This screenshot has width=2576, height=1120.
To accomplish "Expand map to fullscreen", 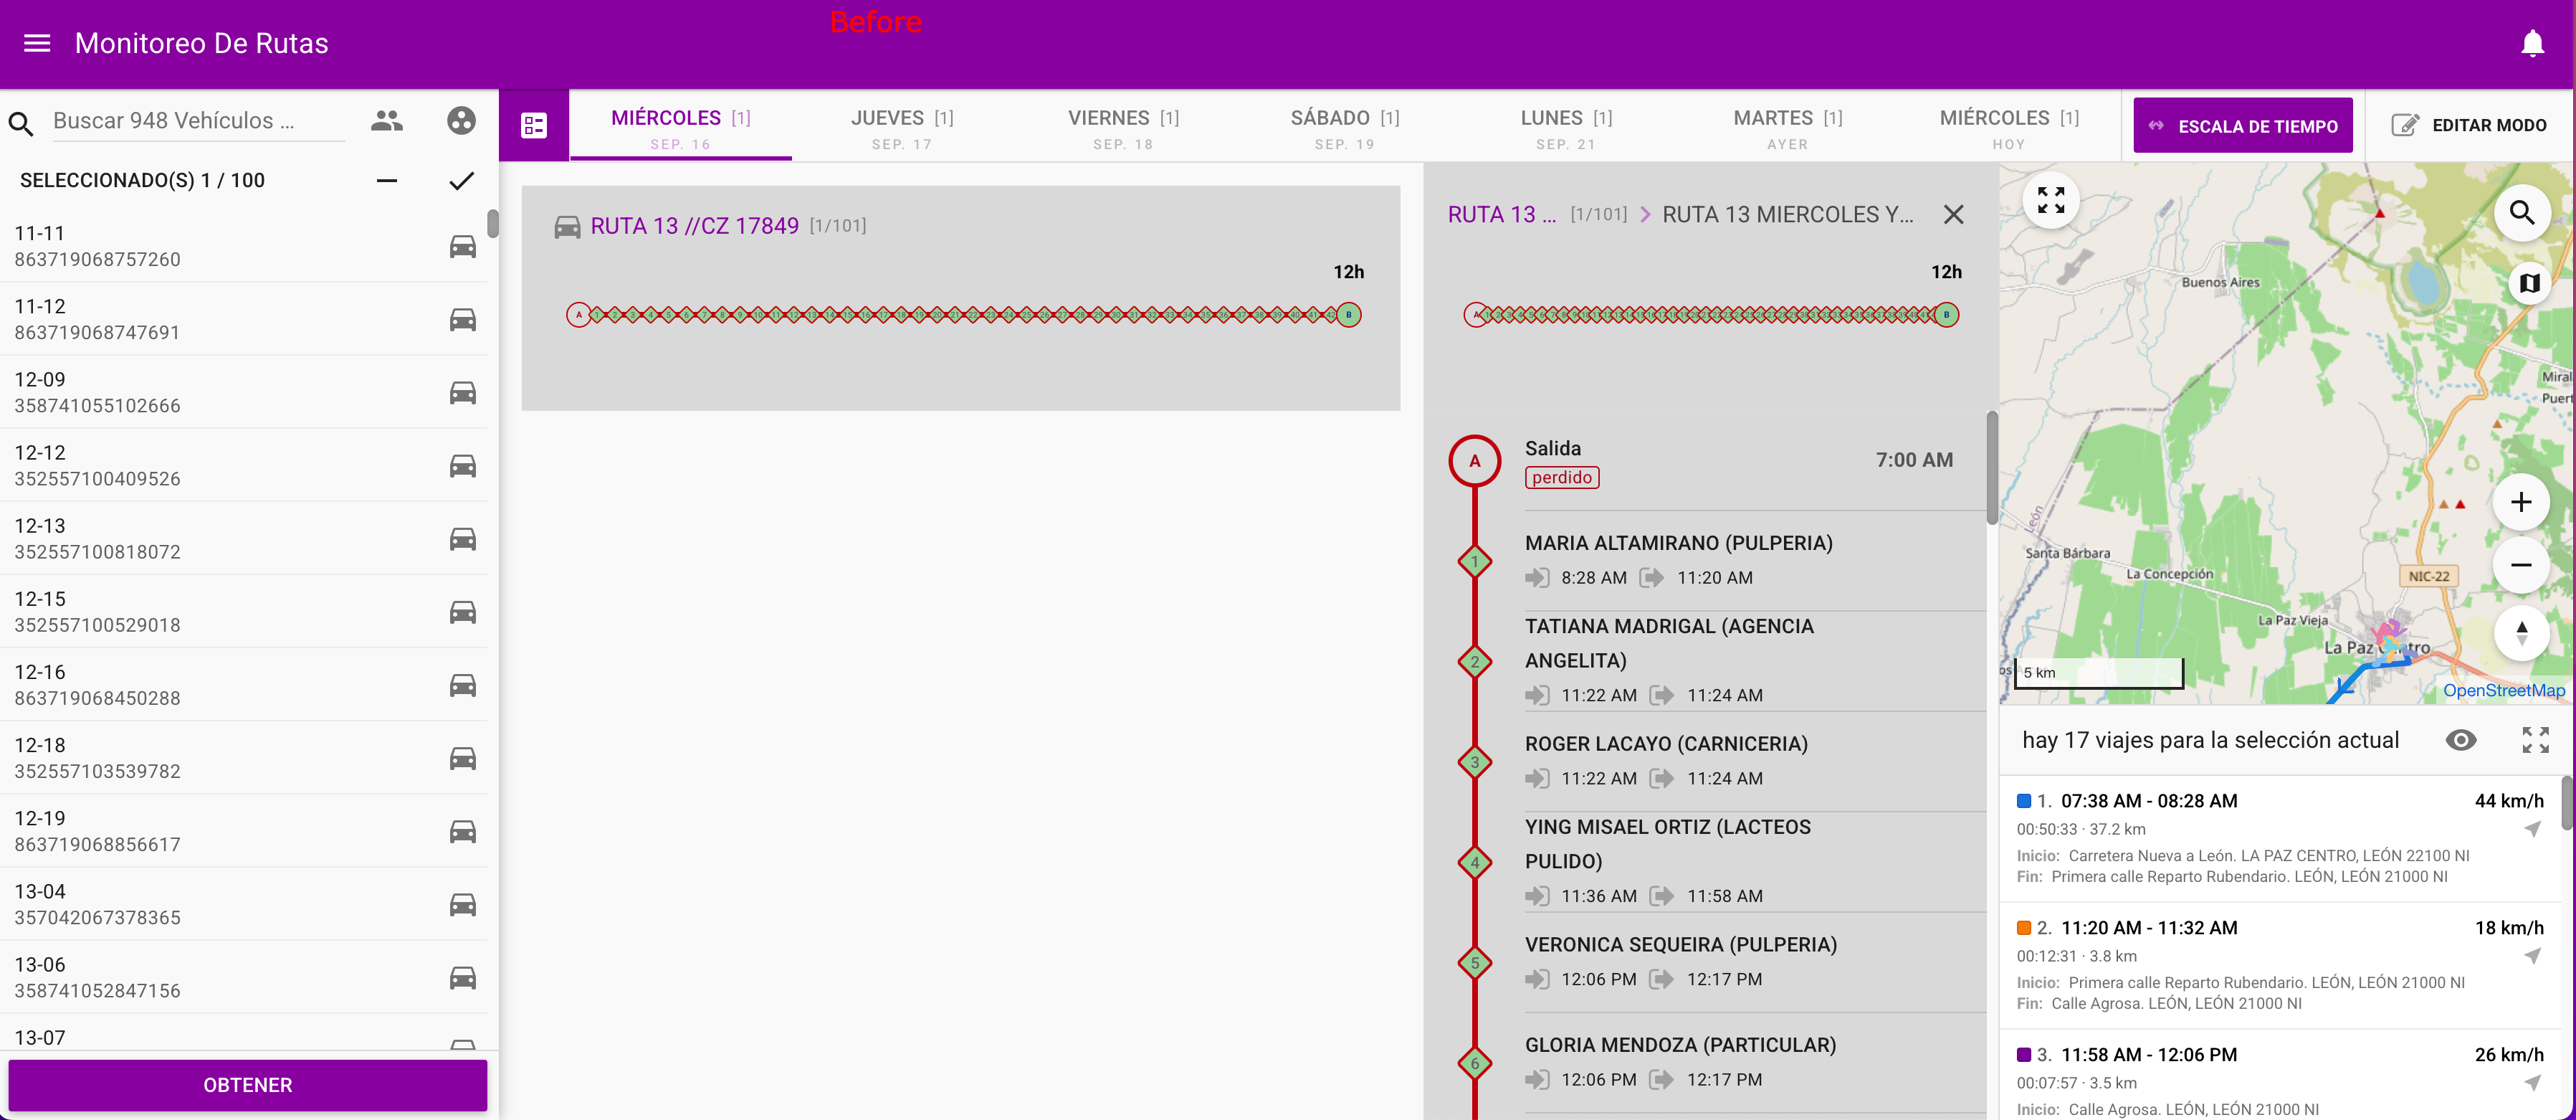I will pyautogui.click(x=2051, y=201).
